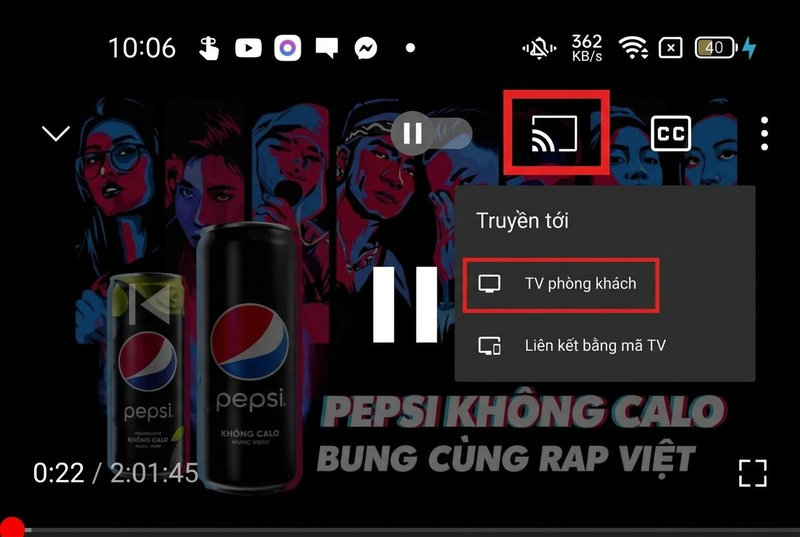The image size is (800, 537).
Task: Tap the Messenger notification icon in status bar
Action: tap(366, 48)
